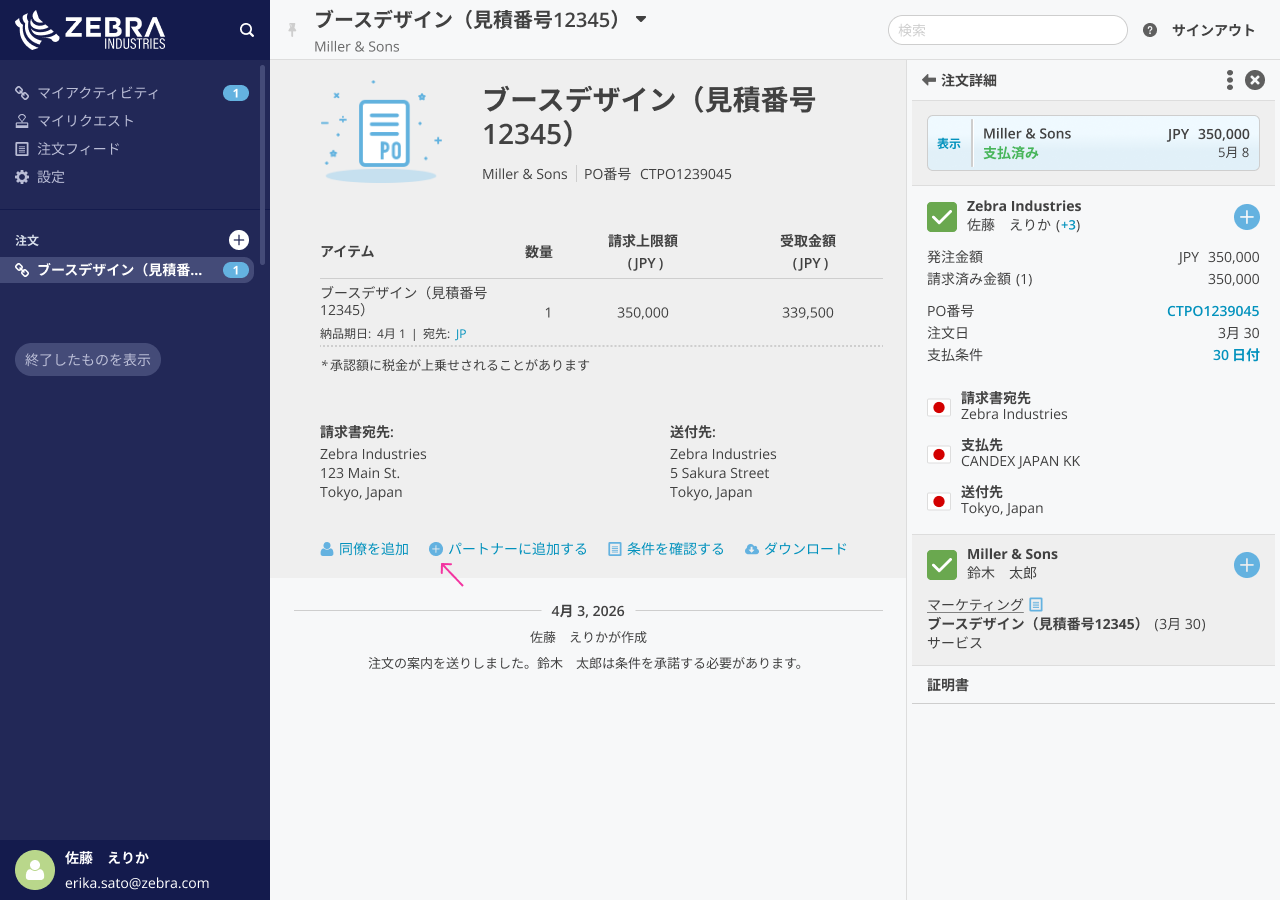Screen dimensions: 1280x900
Task: Click the 支払済み status text
Action: [x=1011, y=153]
